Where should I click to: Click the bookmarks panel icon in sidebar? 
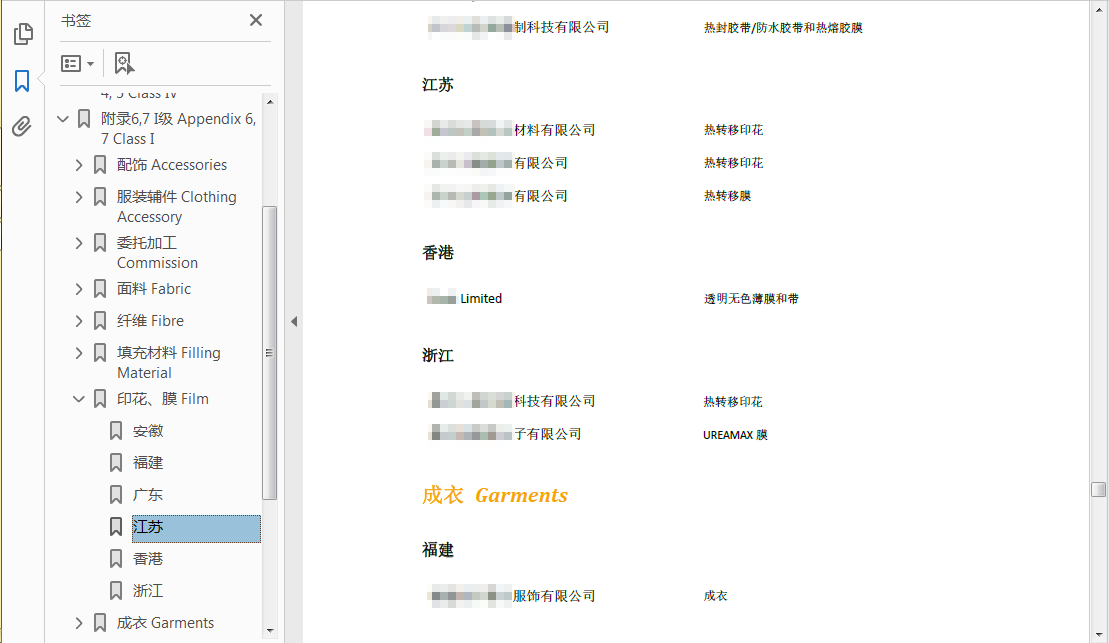click(x=22, y=81)
